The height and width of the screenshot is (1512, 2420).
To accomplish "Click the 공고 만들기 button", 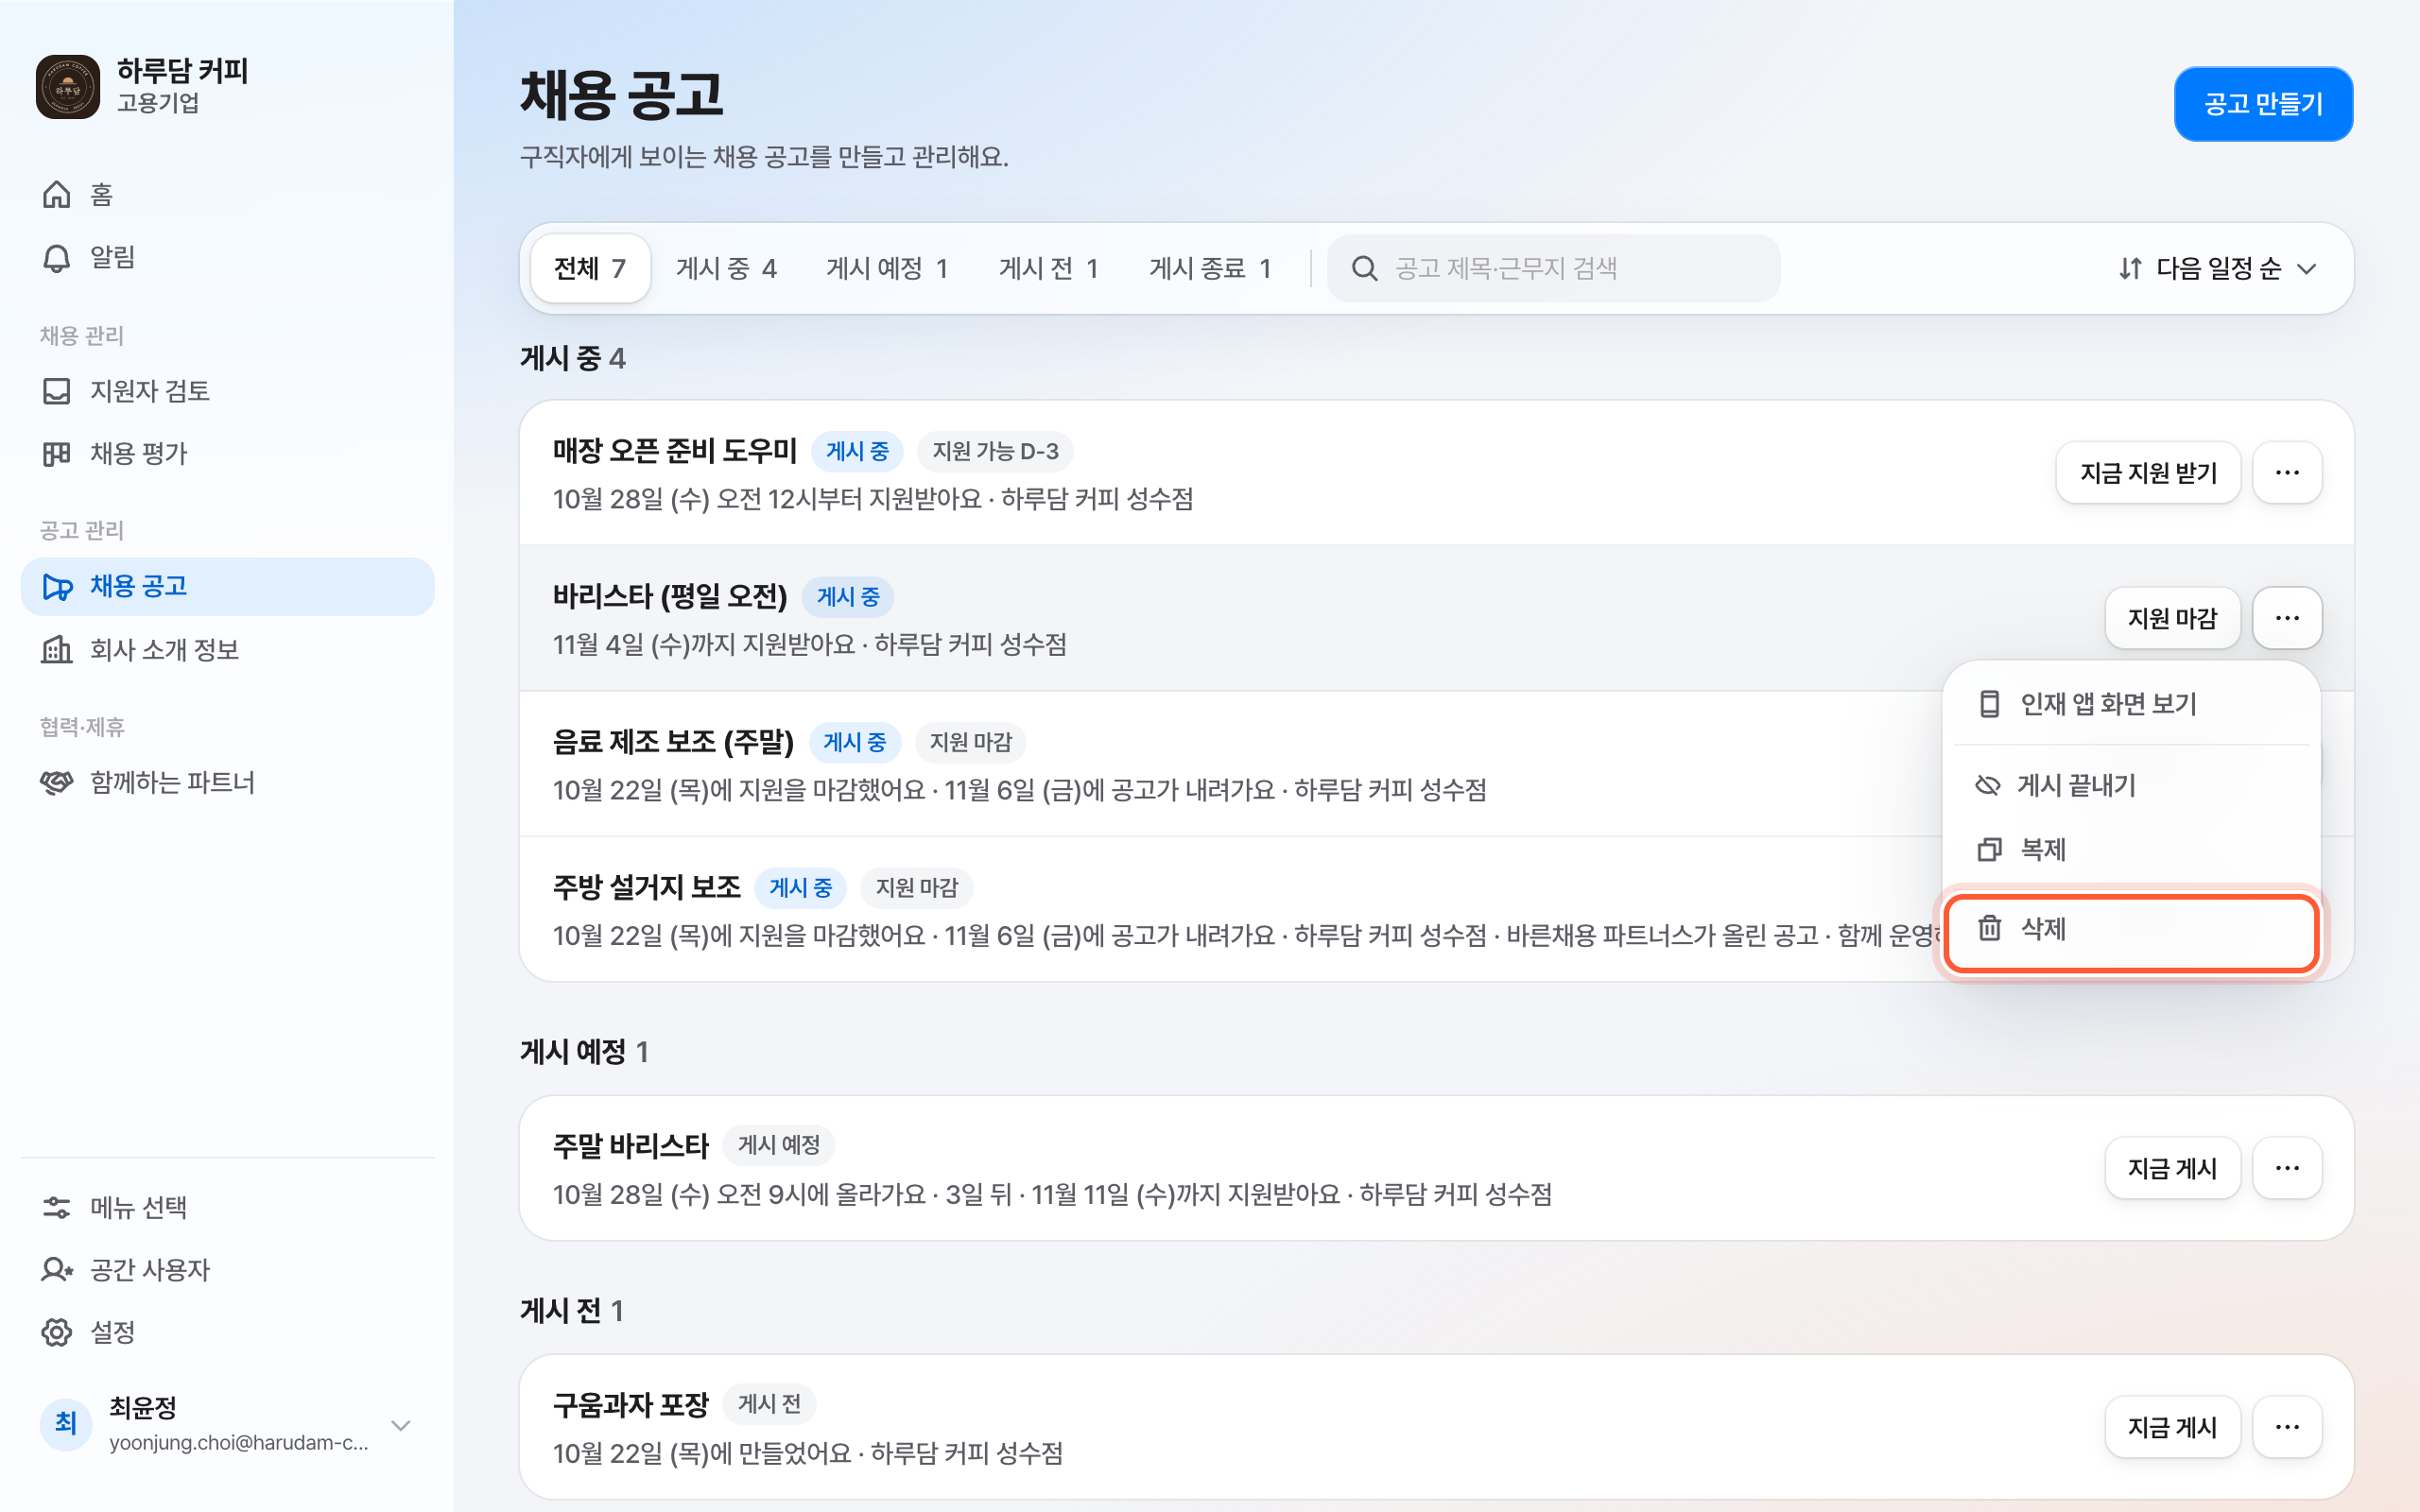I will point(2263,104).
